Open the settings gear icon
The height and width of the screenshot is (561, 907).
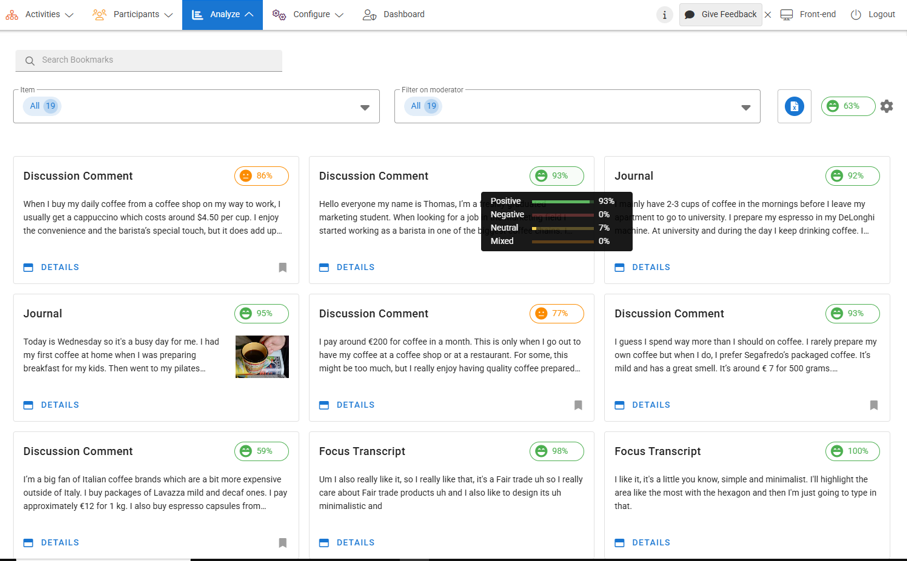886,106
